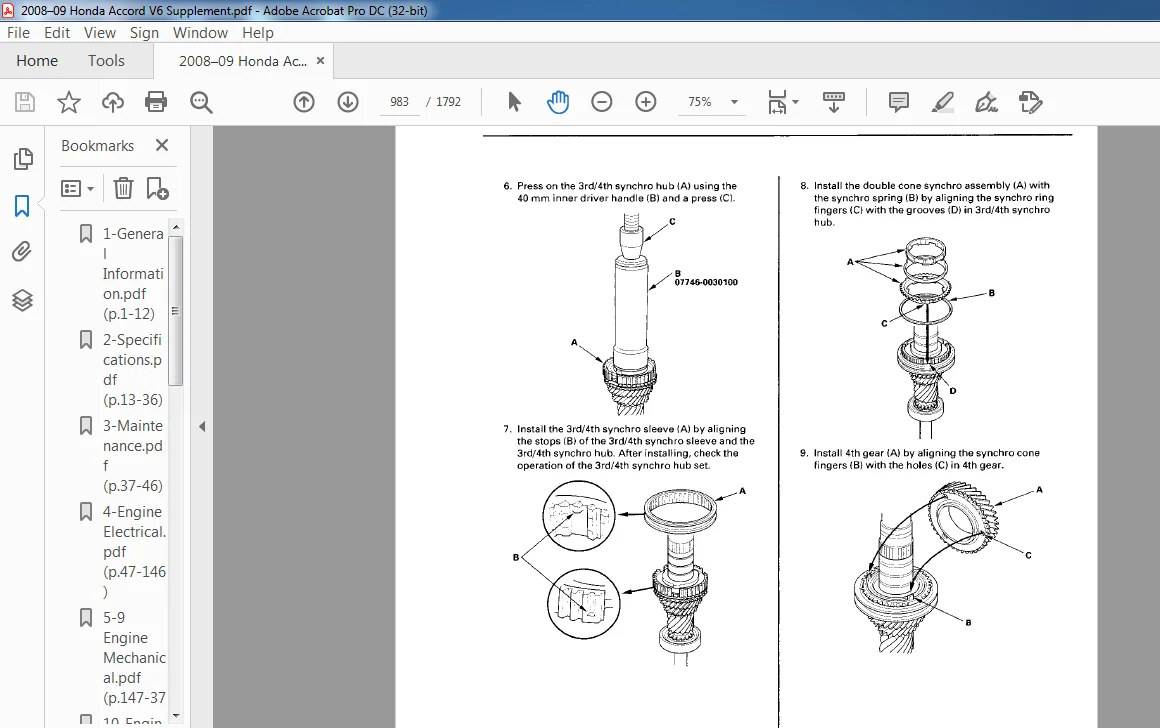Zoom out with the minus icon

pyautogui.click(x=601, y=102)
